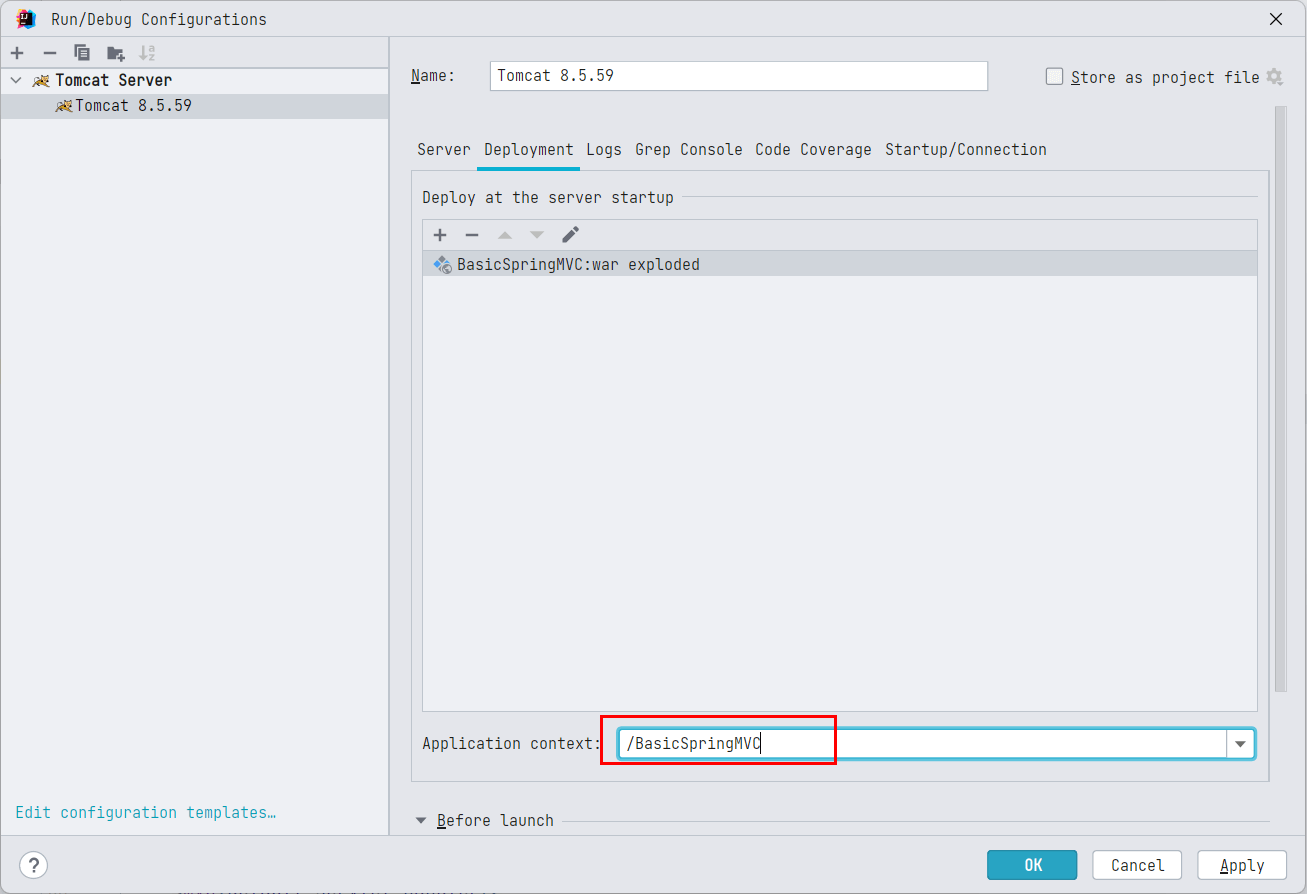Open Application context dropdown arrow
Image resolution: width=1307 pixels, height=894 pixels.
tap(1241, 744)
